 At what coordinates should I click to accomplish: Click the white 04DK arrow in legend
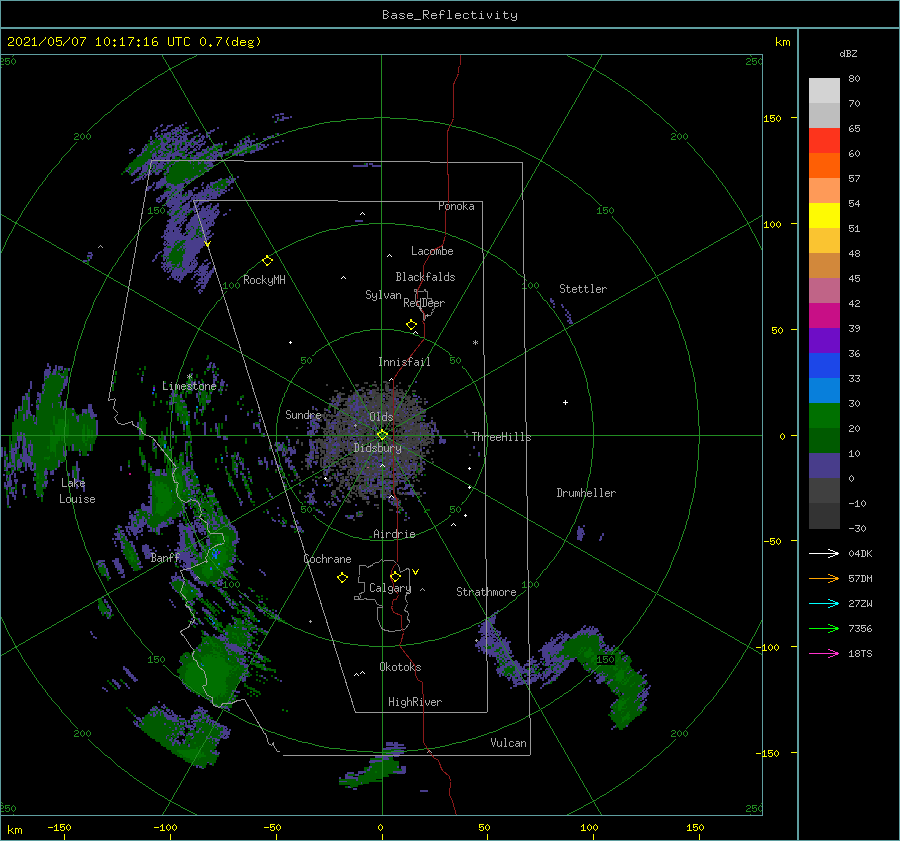[x=824, y=553]
